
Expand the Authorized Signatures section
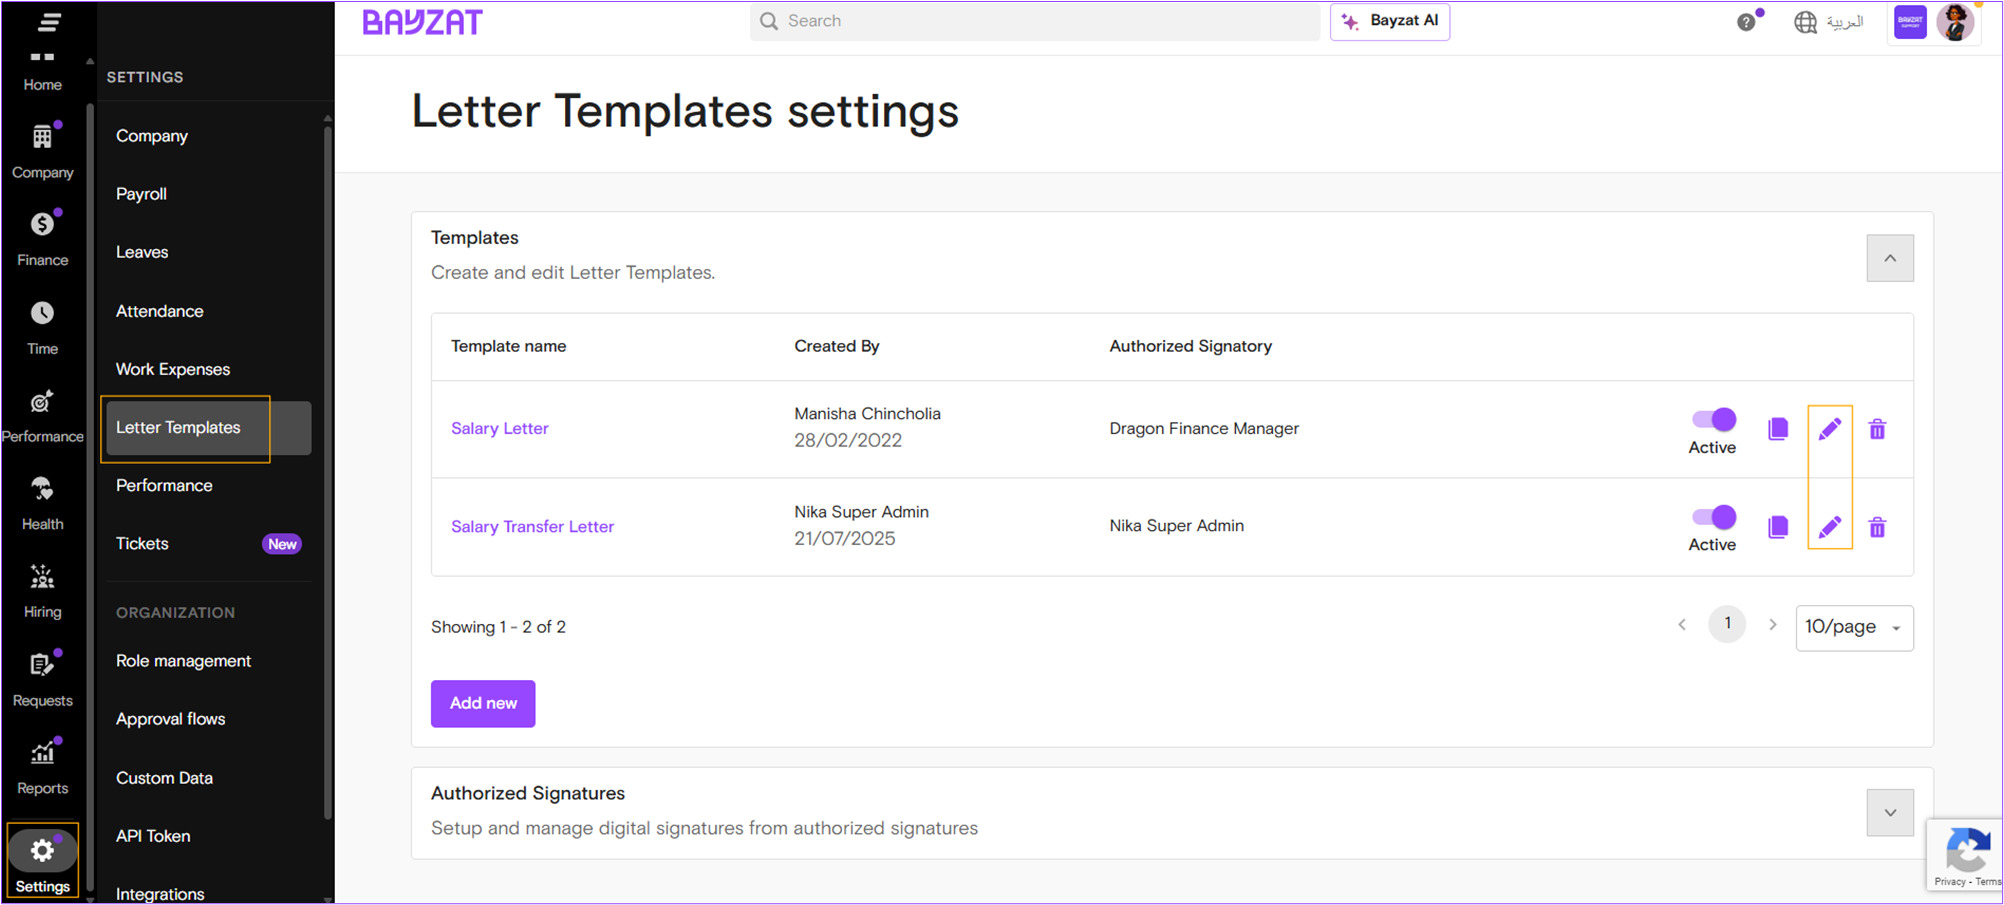(x=1889, y=813)
